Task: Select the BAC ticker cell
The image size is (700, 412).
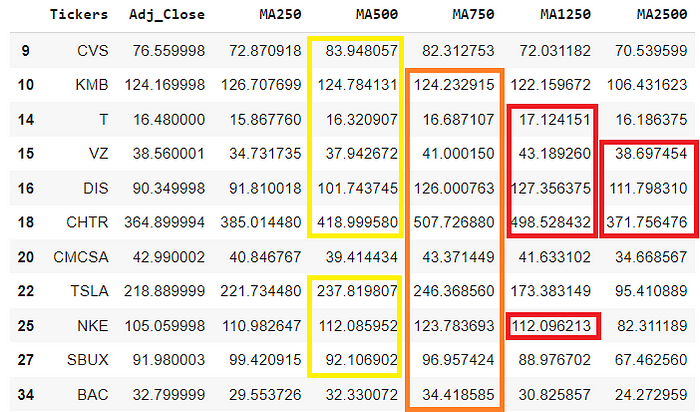Action: 93,395
